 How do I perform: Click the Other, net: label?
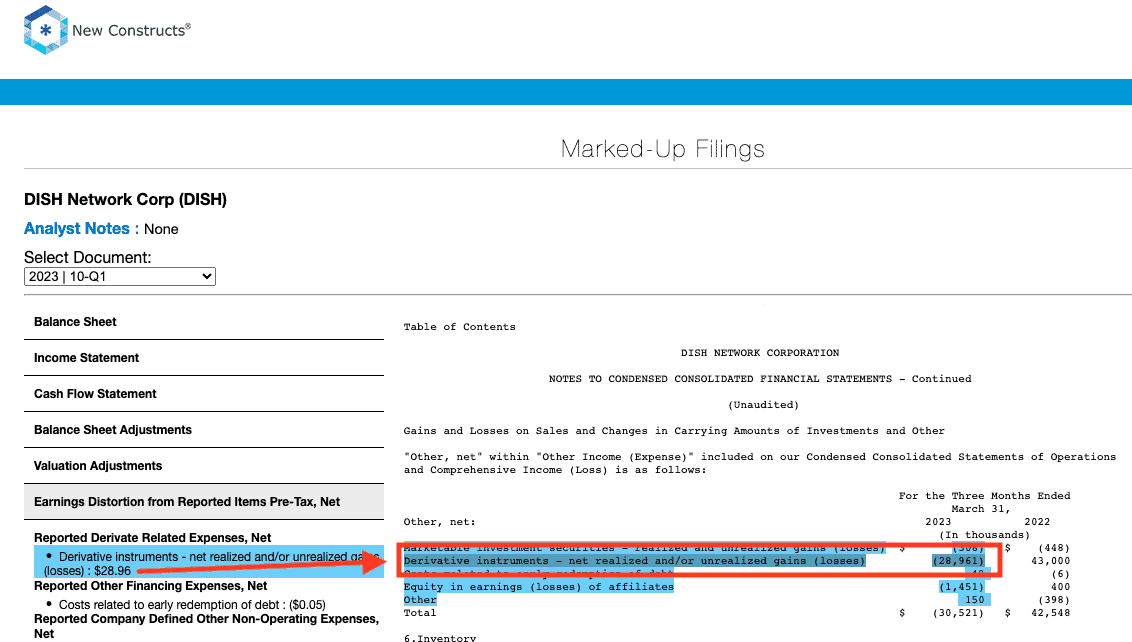440,522
